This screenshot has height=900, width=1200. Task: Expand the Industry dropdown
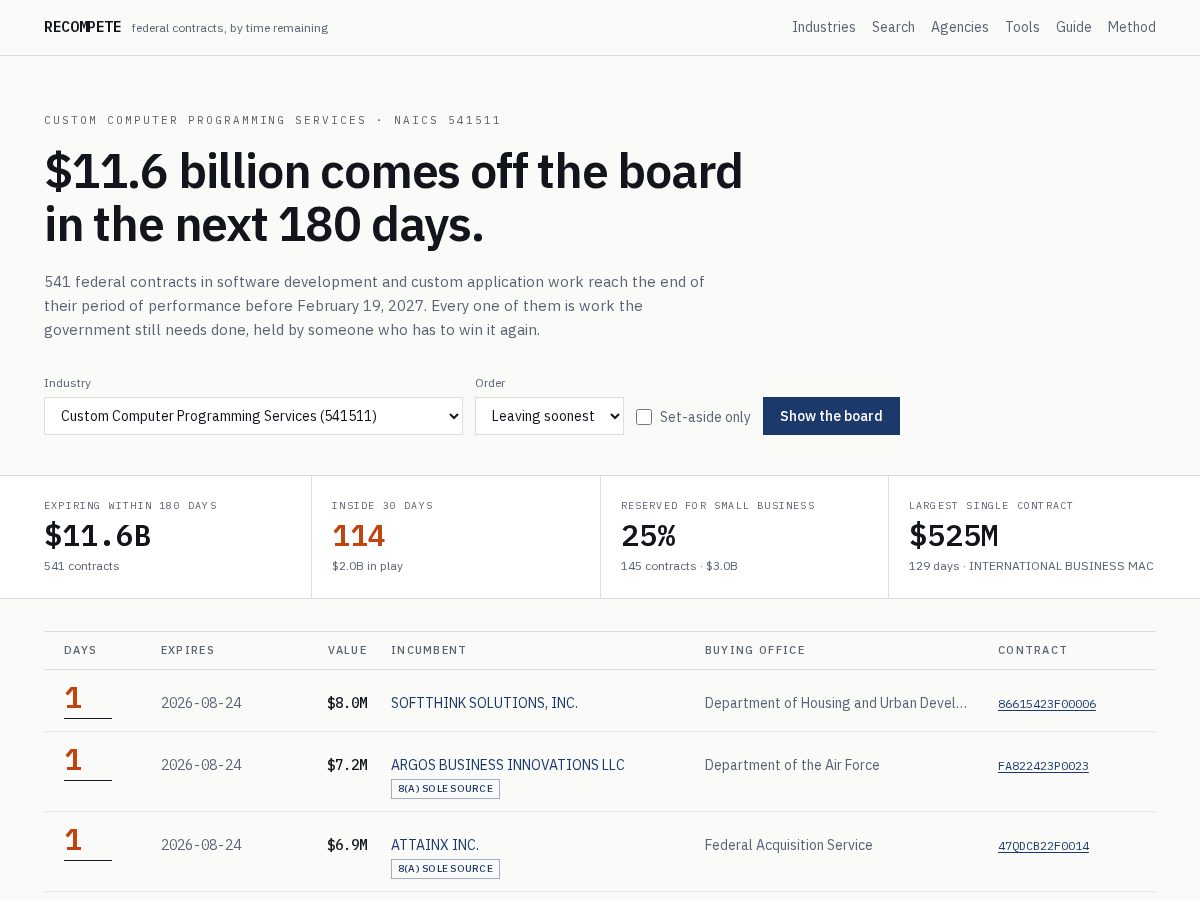click(253, 416)
